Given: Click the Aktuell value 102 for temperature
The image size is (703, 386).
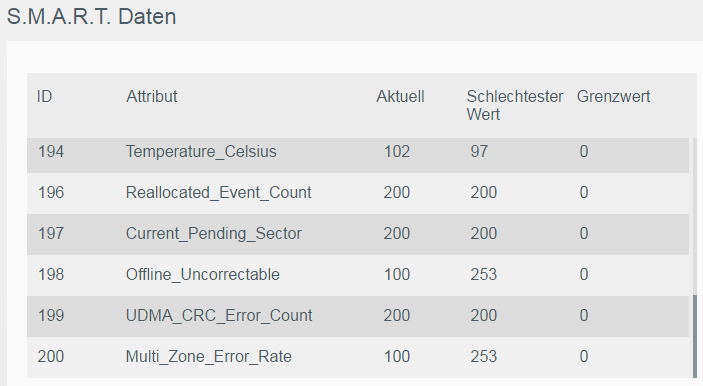Looking at the screenshot, I should coord(397,152).
